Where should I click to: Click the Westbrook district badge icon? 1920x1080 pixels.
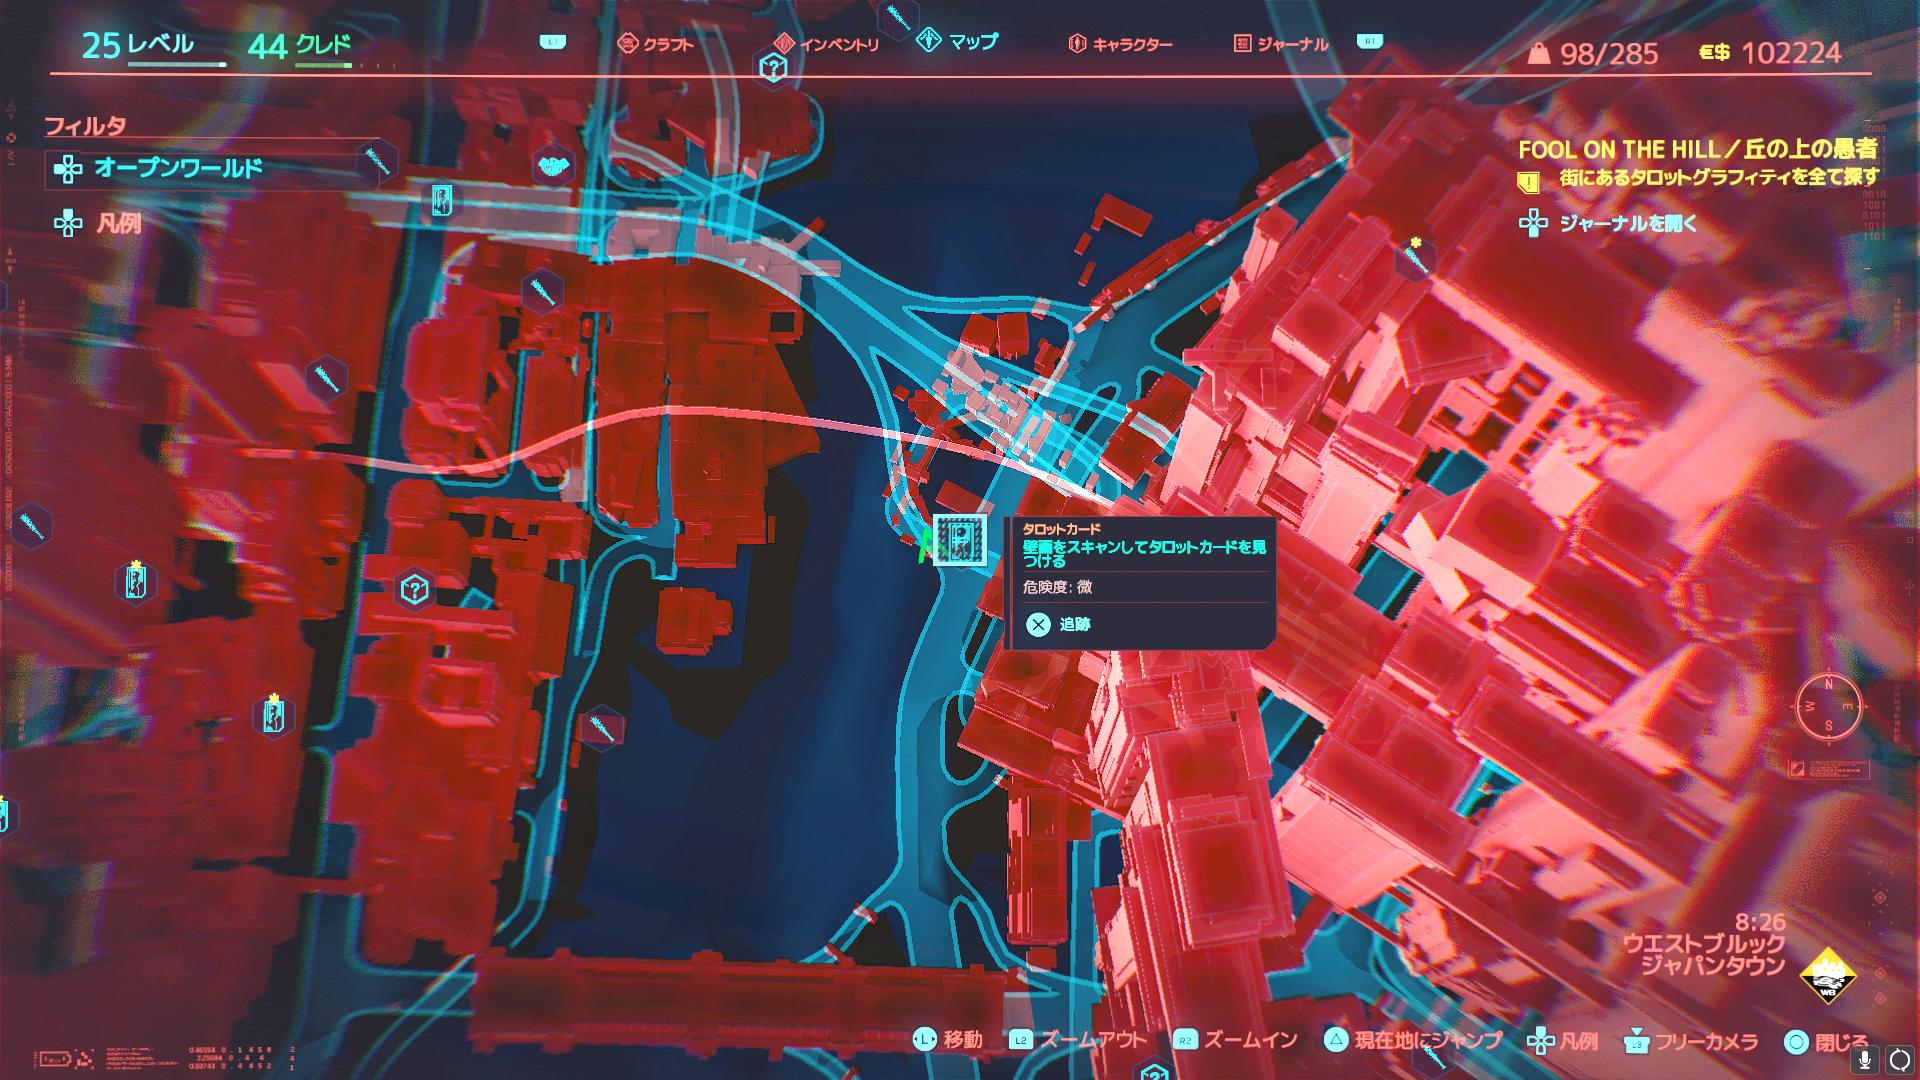(1828, 977)
